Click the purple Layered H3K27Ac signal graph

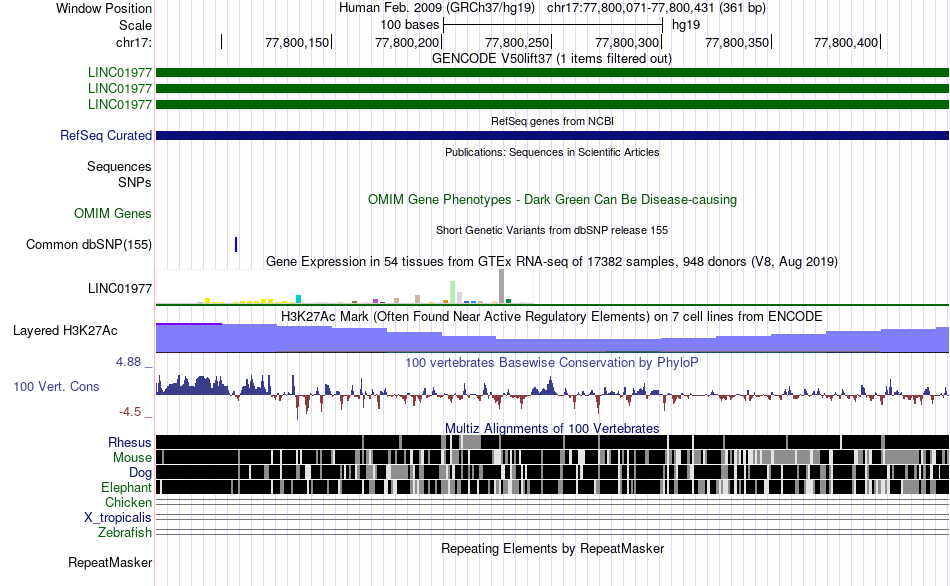pyautogui.click(x=552, y=338)
